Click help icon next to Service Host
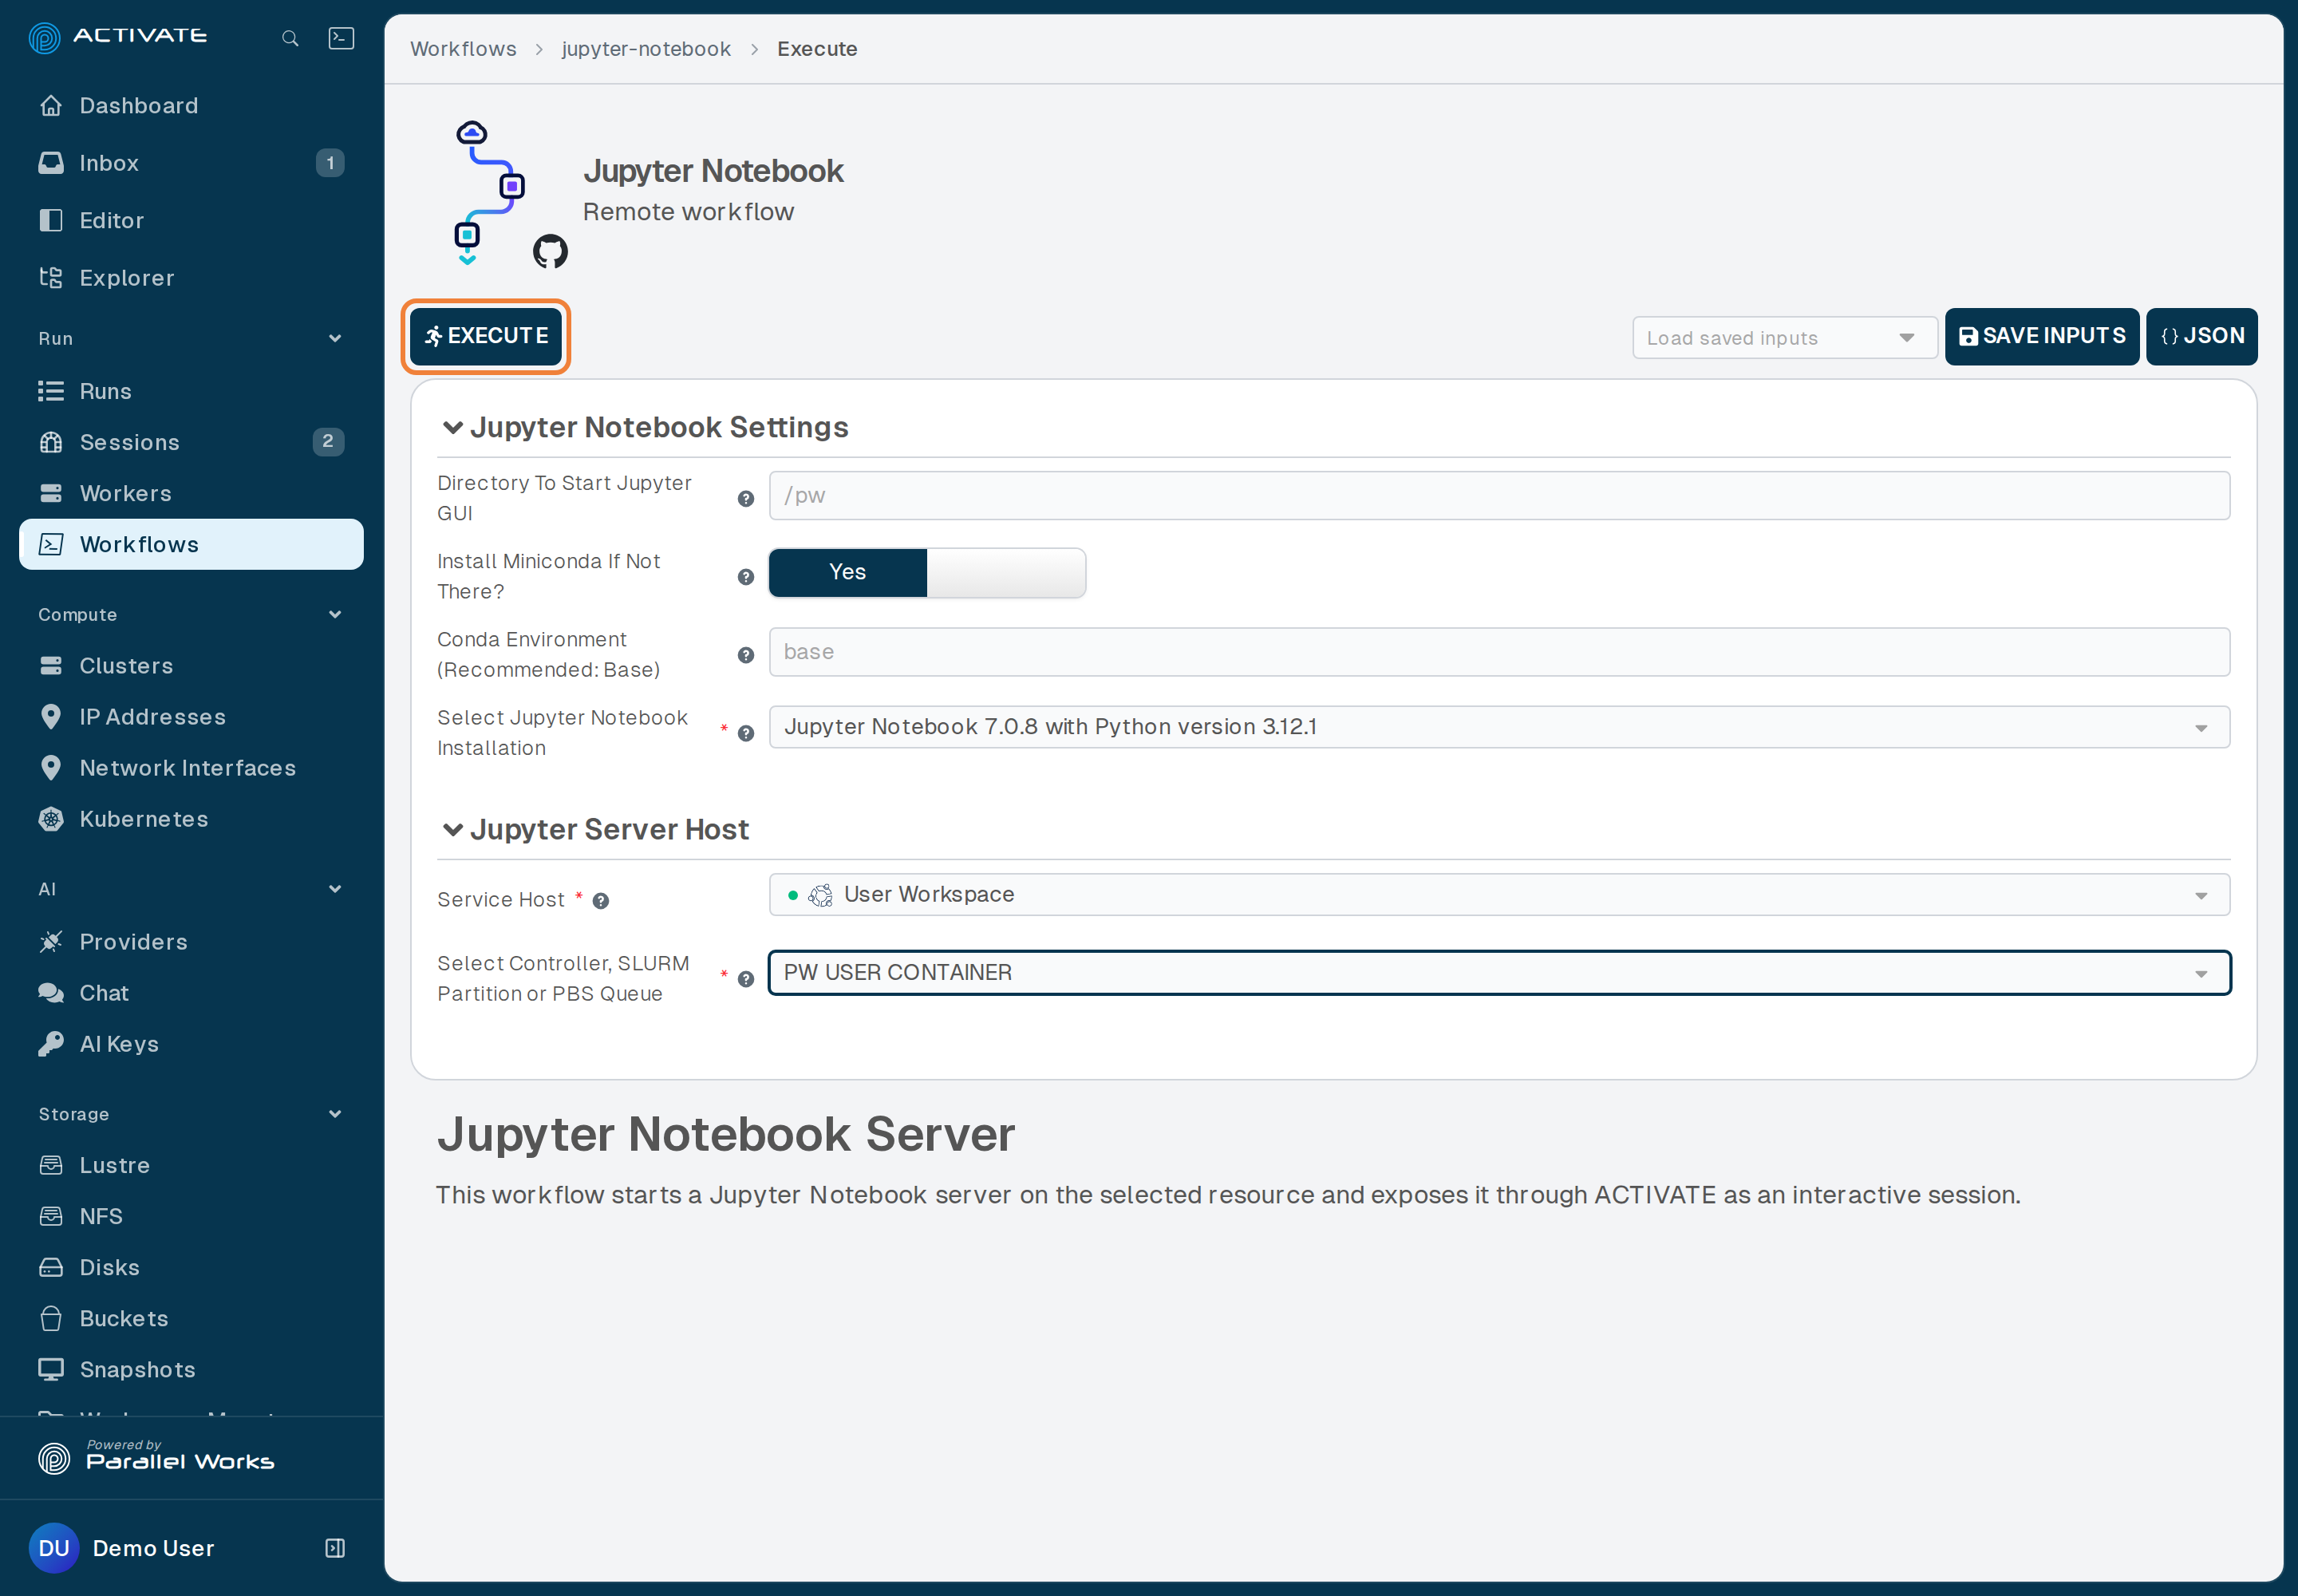Viewport: 2298px width, 1596px height. coord(600,900)
